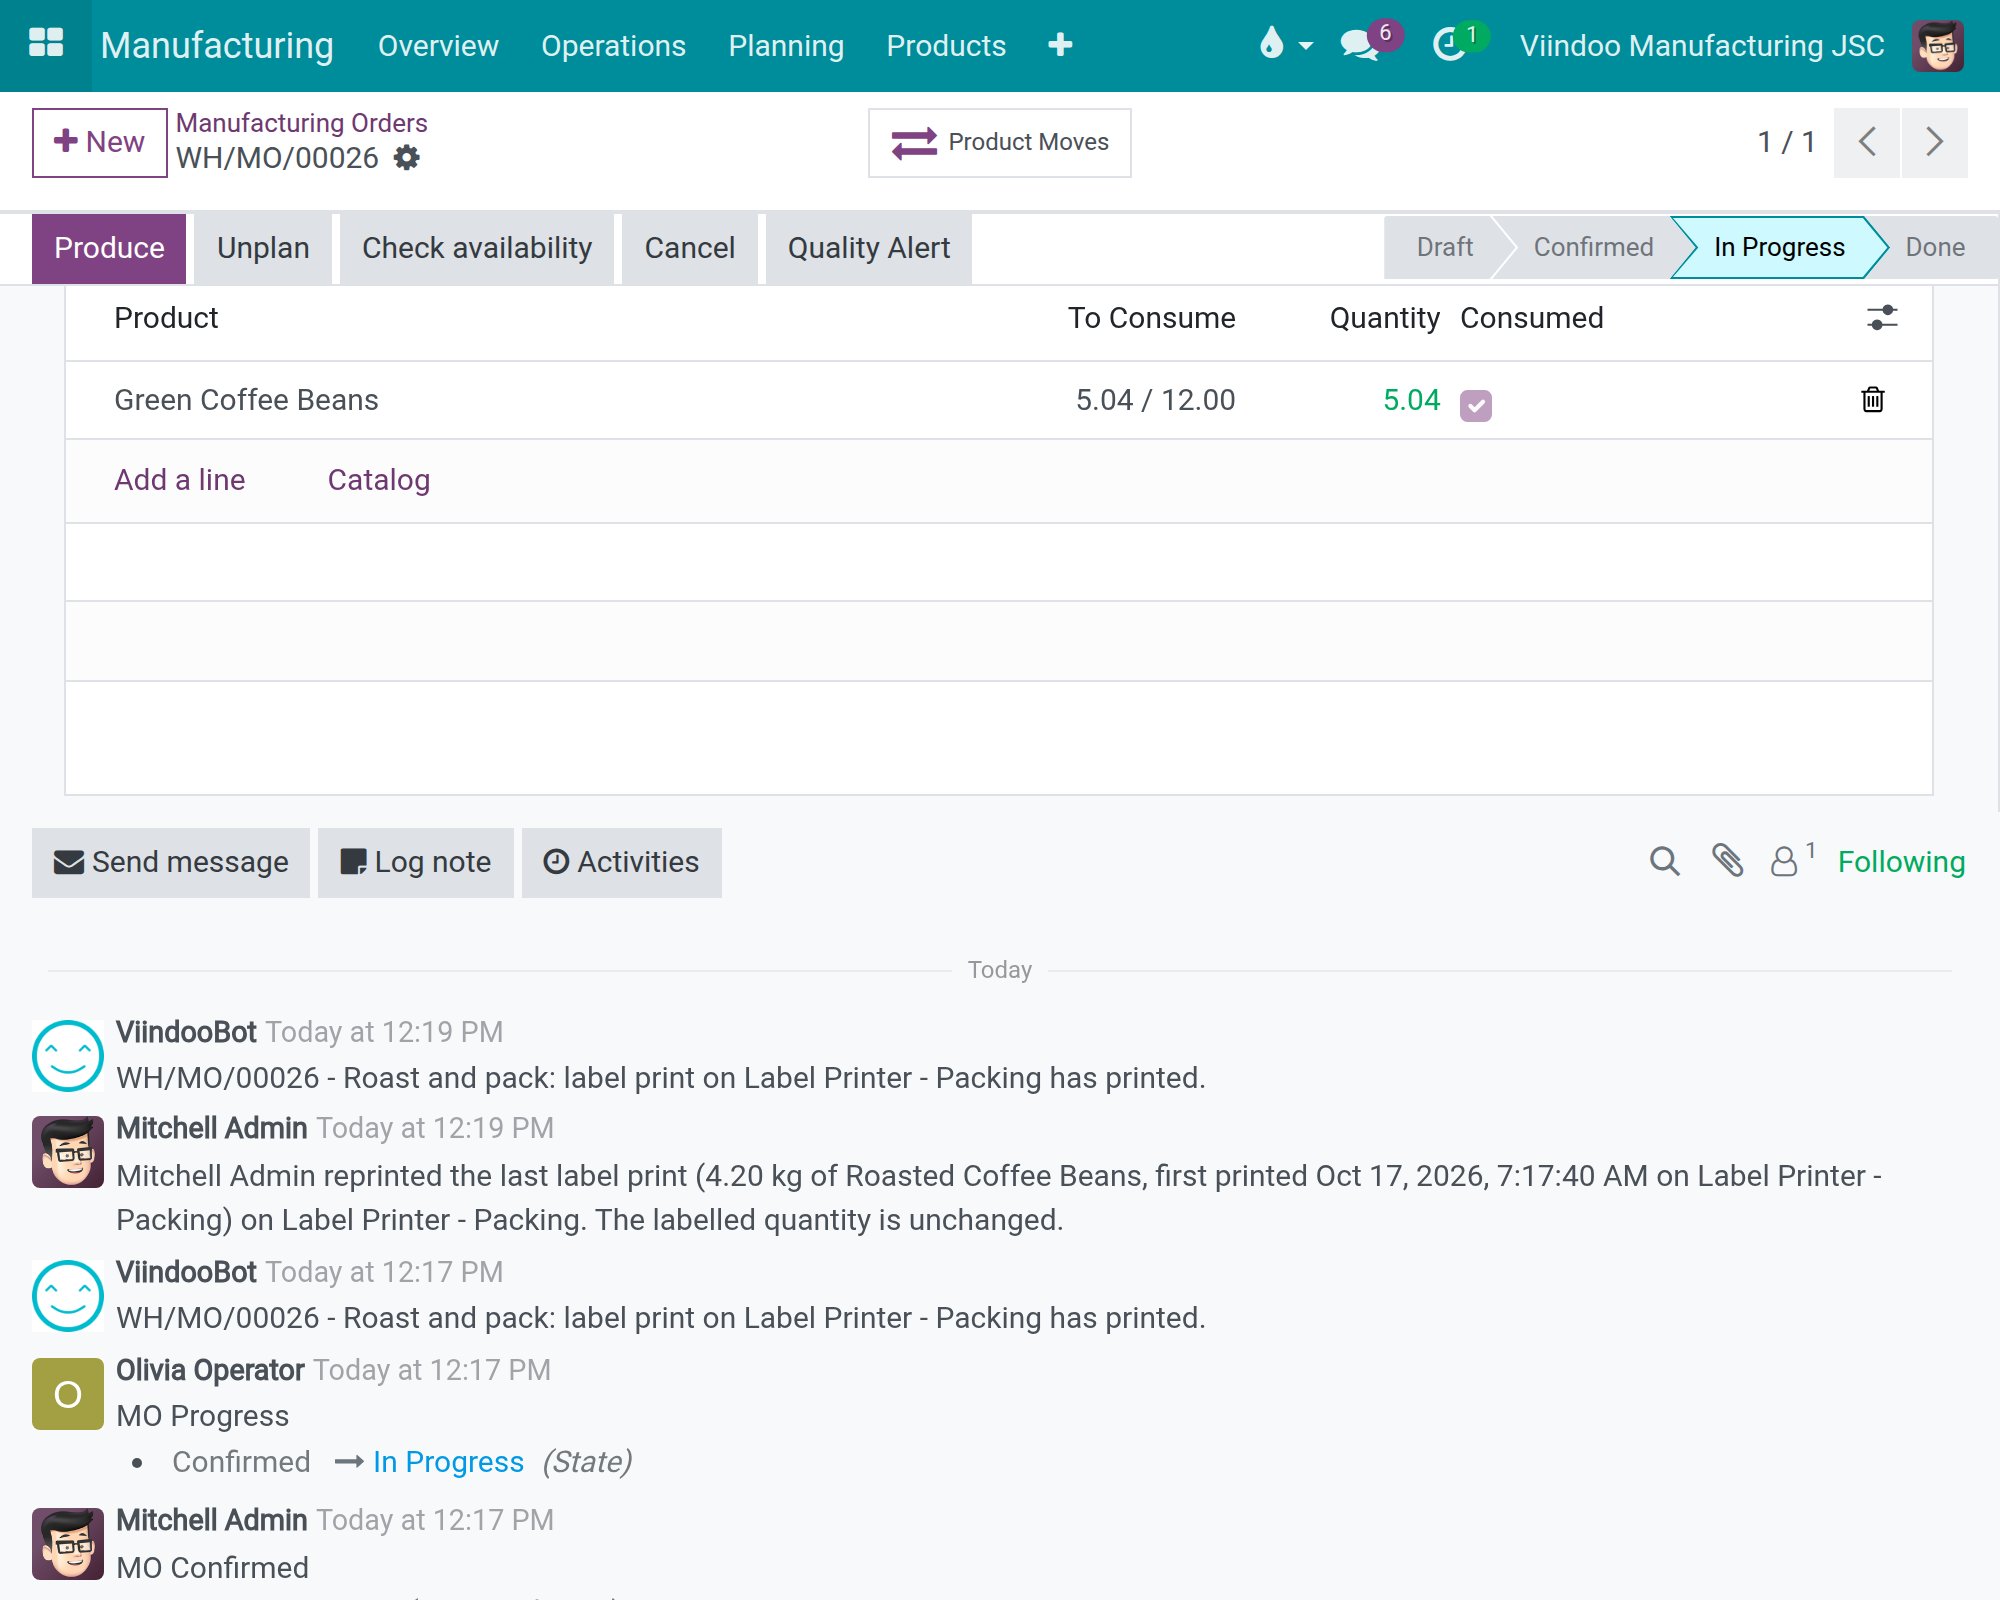
Task: Open gear actions menu beside WH/MO/00026
Action: (x=406, y=158)
